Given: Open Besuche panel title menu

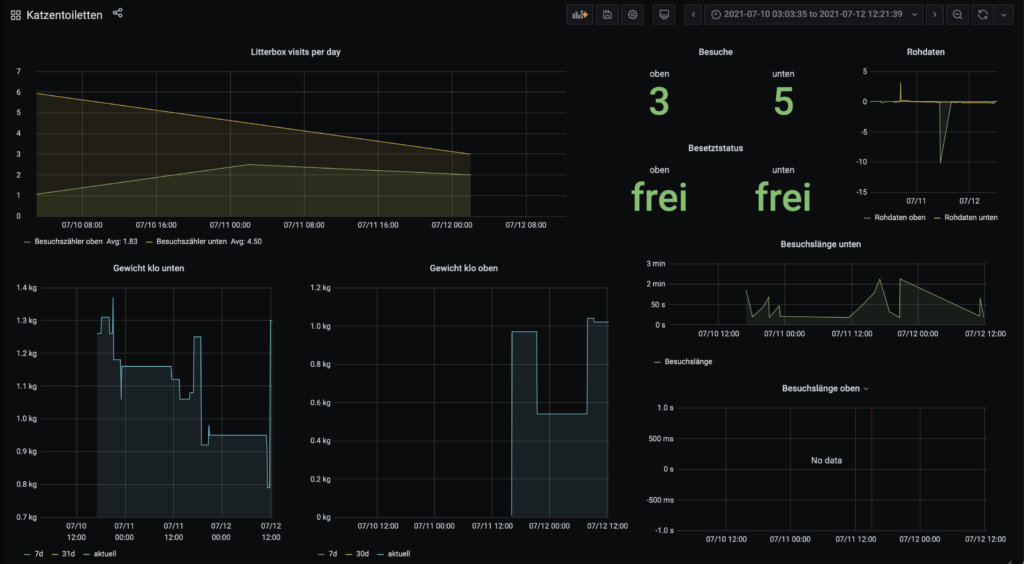Looking at the screenshot, I should [715, 52].
